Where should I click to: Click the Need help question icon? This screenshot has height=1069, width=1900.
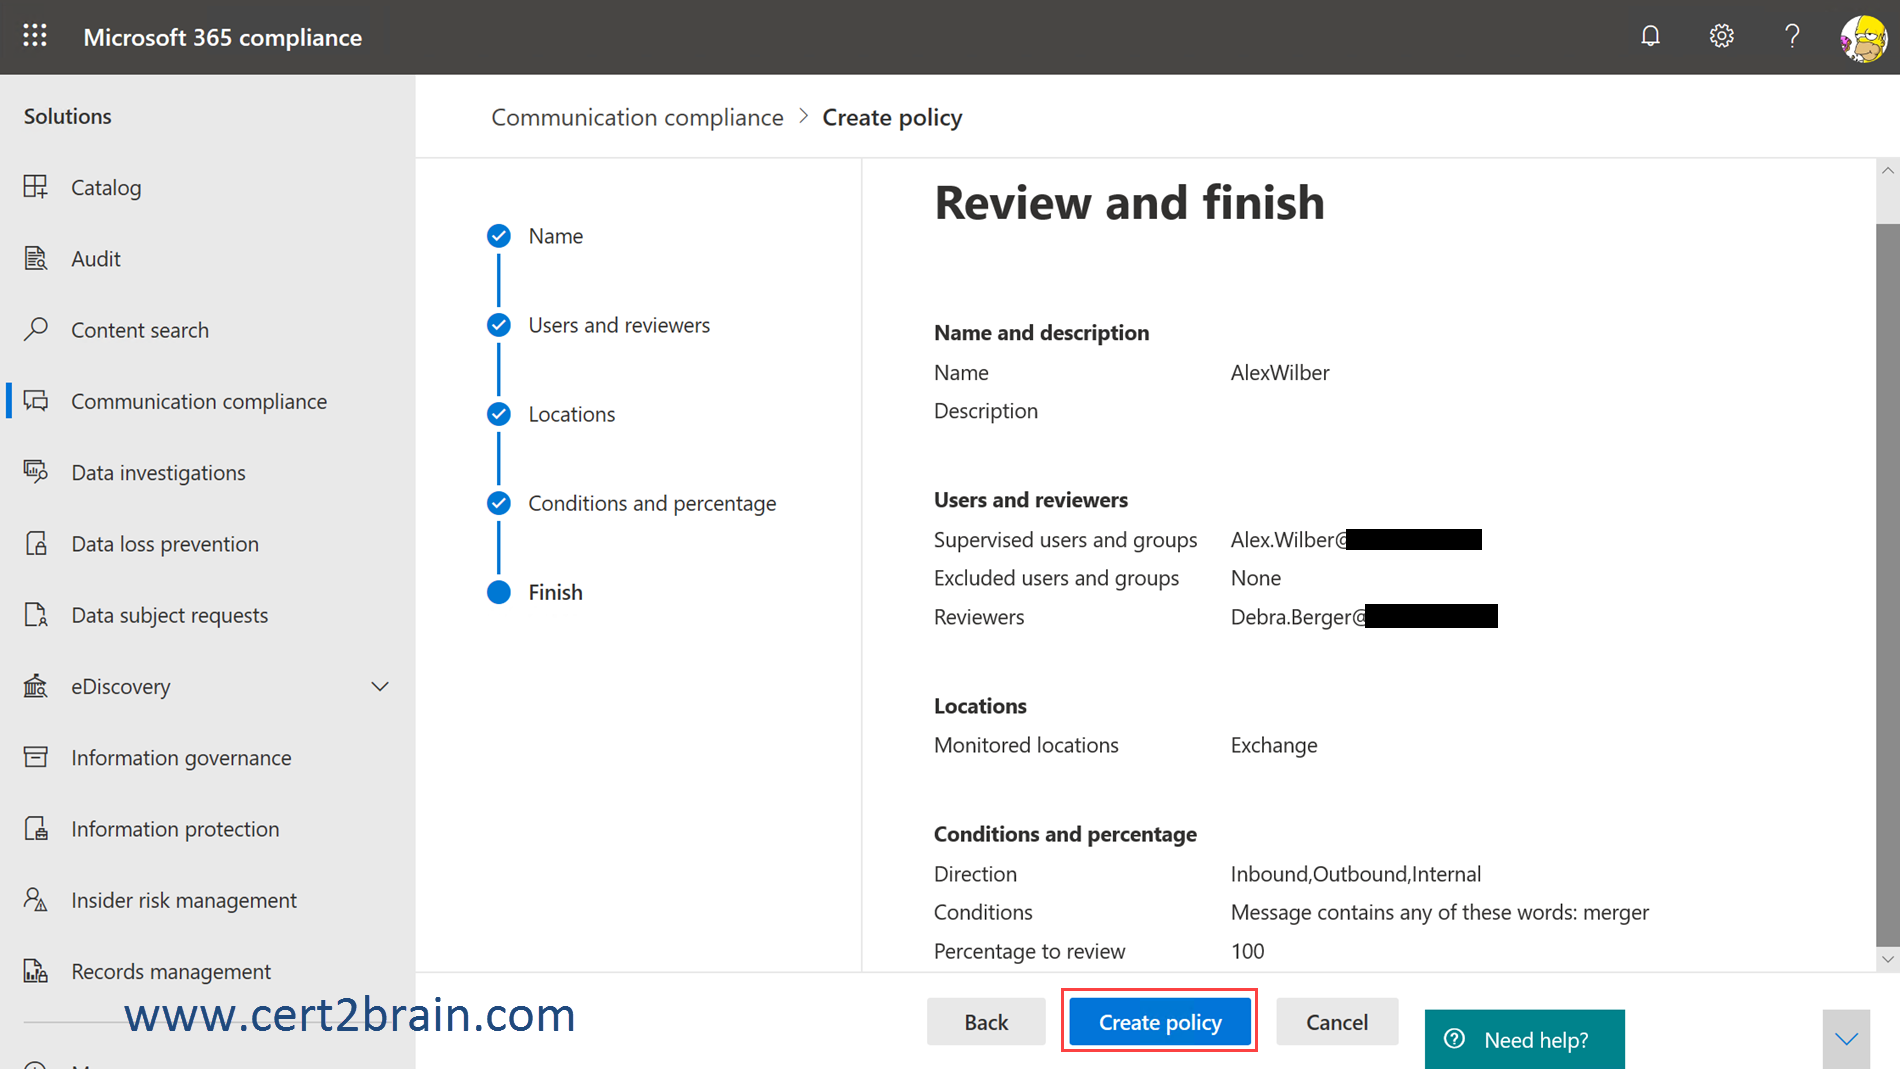pyautogui.click(x=1455, y=1039)
